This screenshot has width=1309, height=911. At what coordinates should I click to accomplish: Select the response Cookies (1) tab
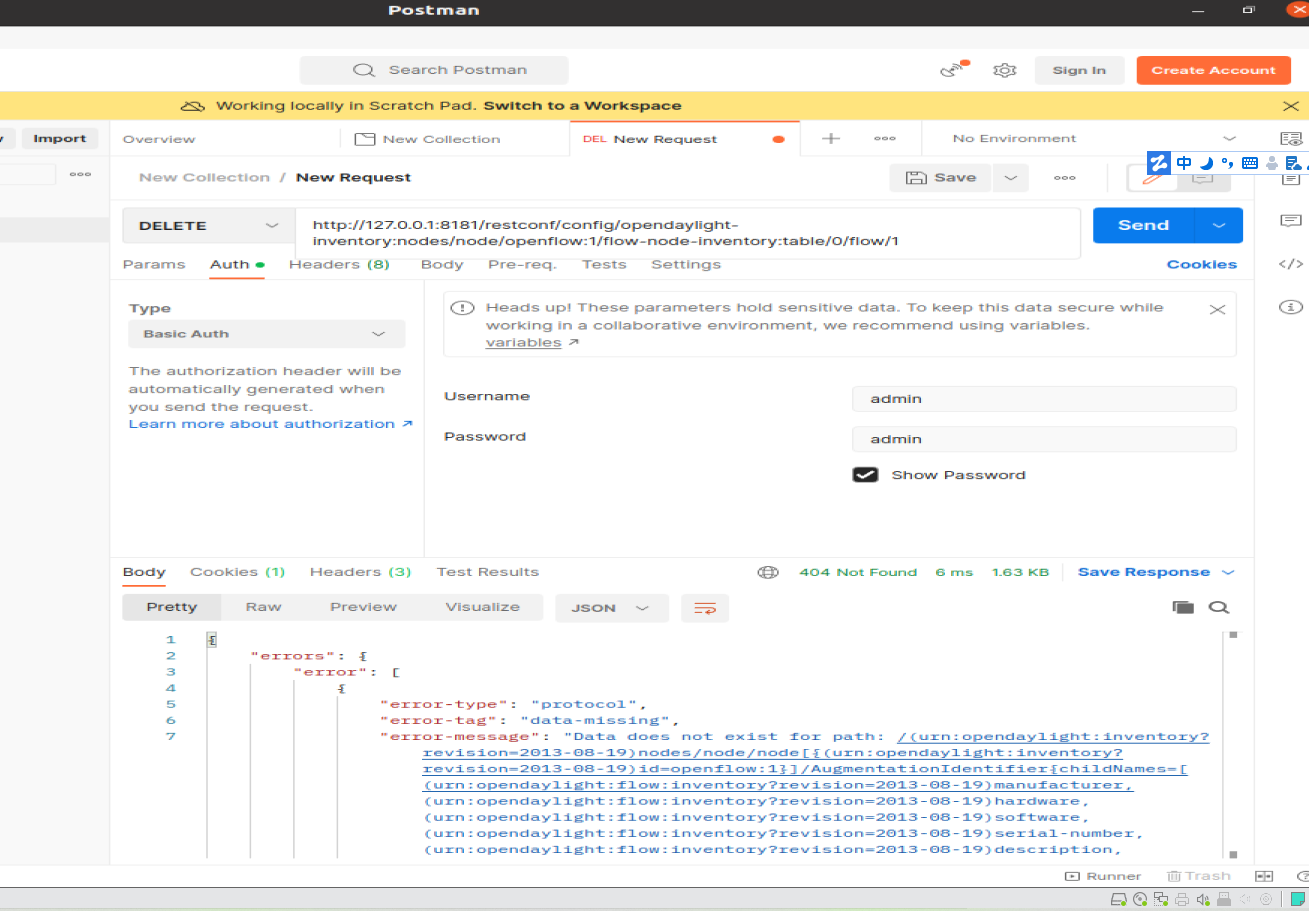coord(238,572)
